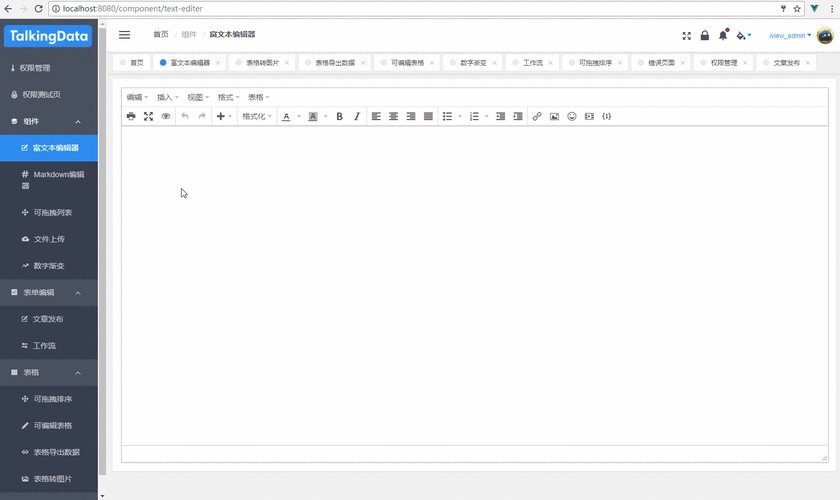Collapse the 表单编辑 sidebar group
The width and height of the screenshot is (840, 500).
point(49,293)
